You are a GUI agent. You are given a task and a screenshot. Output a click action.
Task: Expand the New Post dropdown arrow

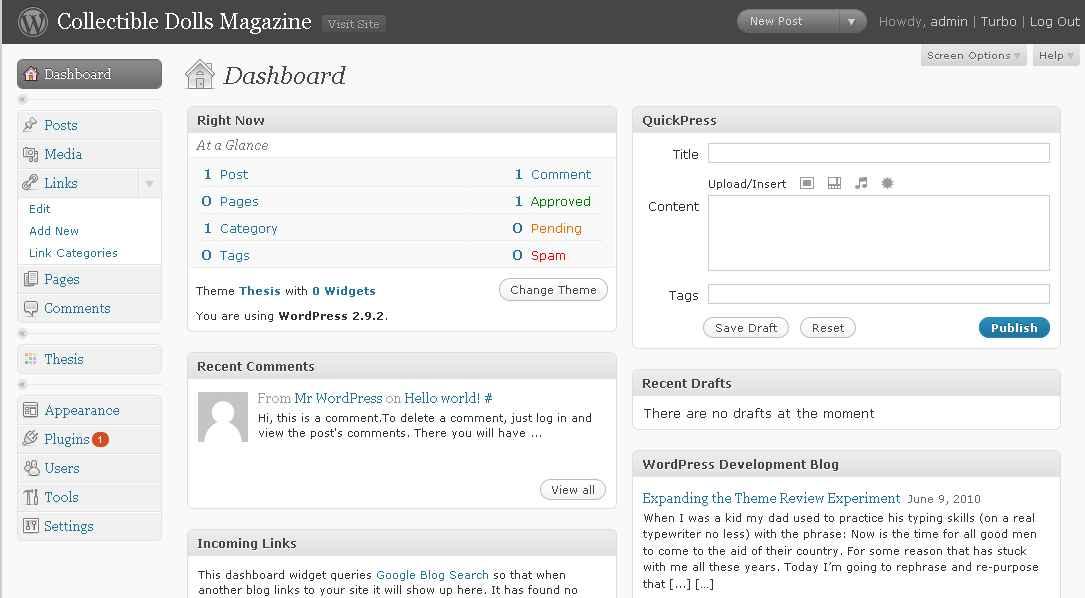tap(852, 21)
